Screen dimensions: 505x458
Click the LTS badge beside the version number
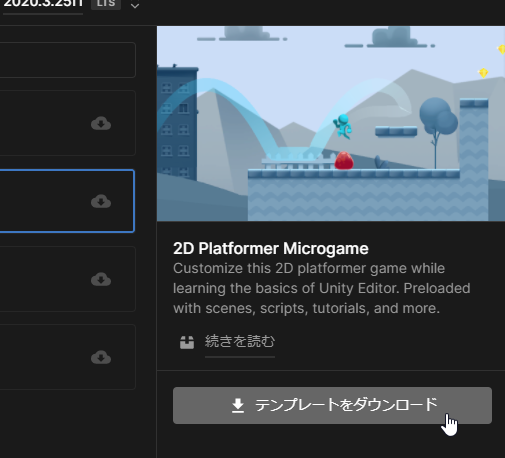pos(106,4)
